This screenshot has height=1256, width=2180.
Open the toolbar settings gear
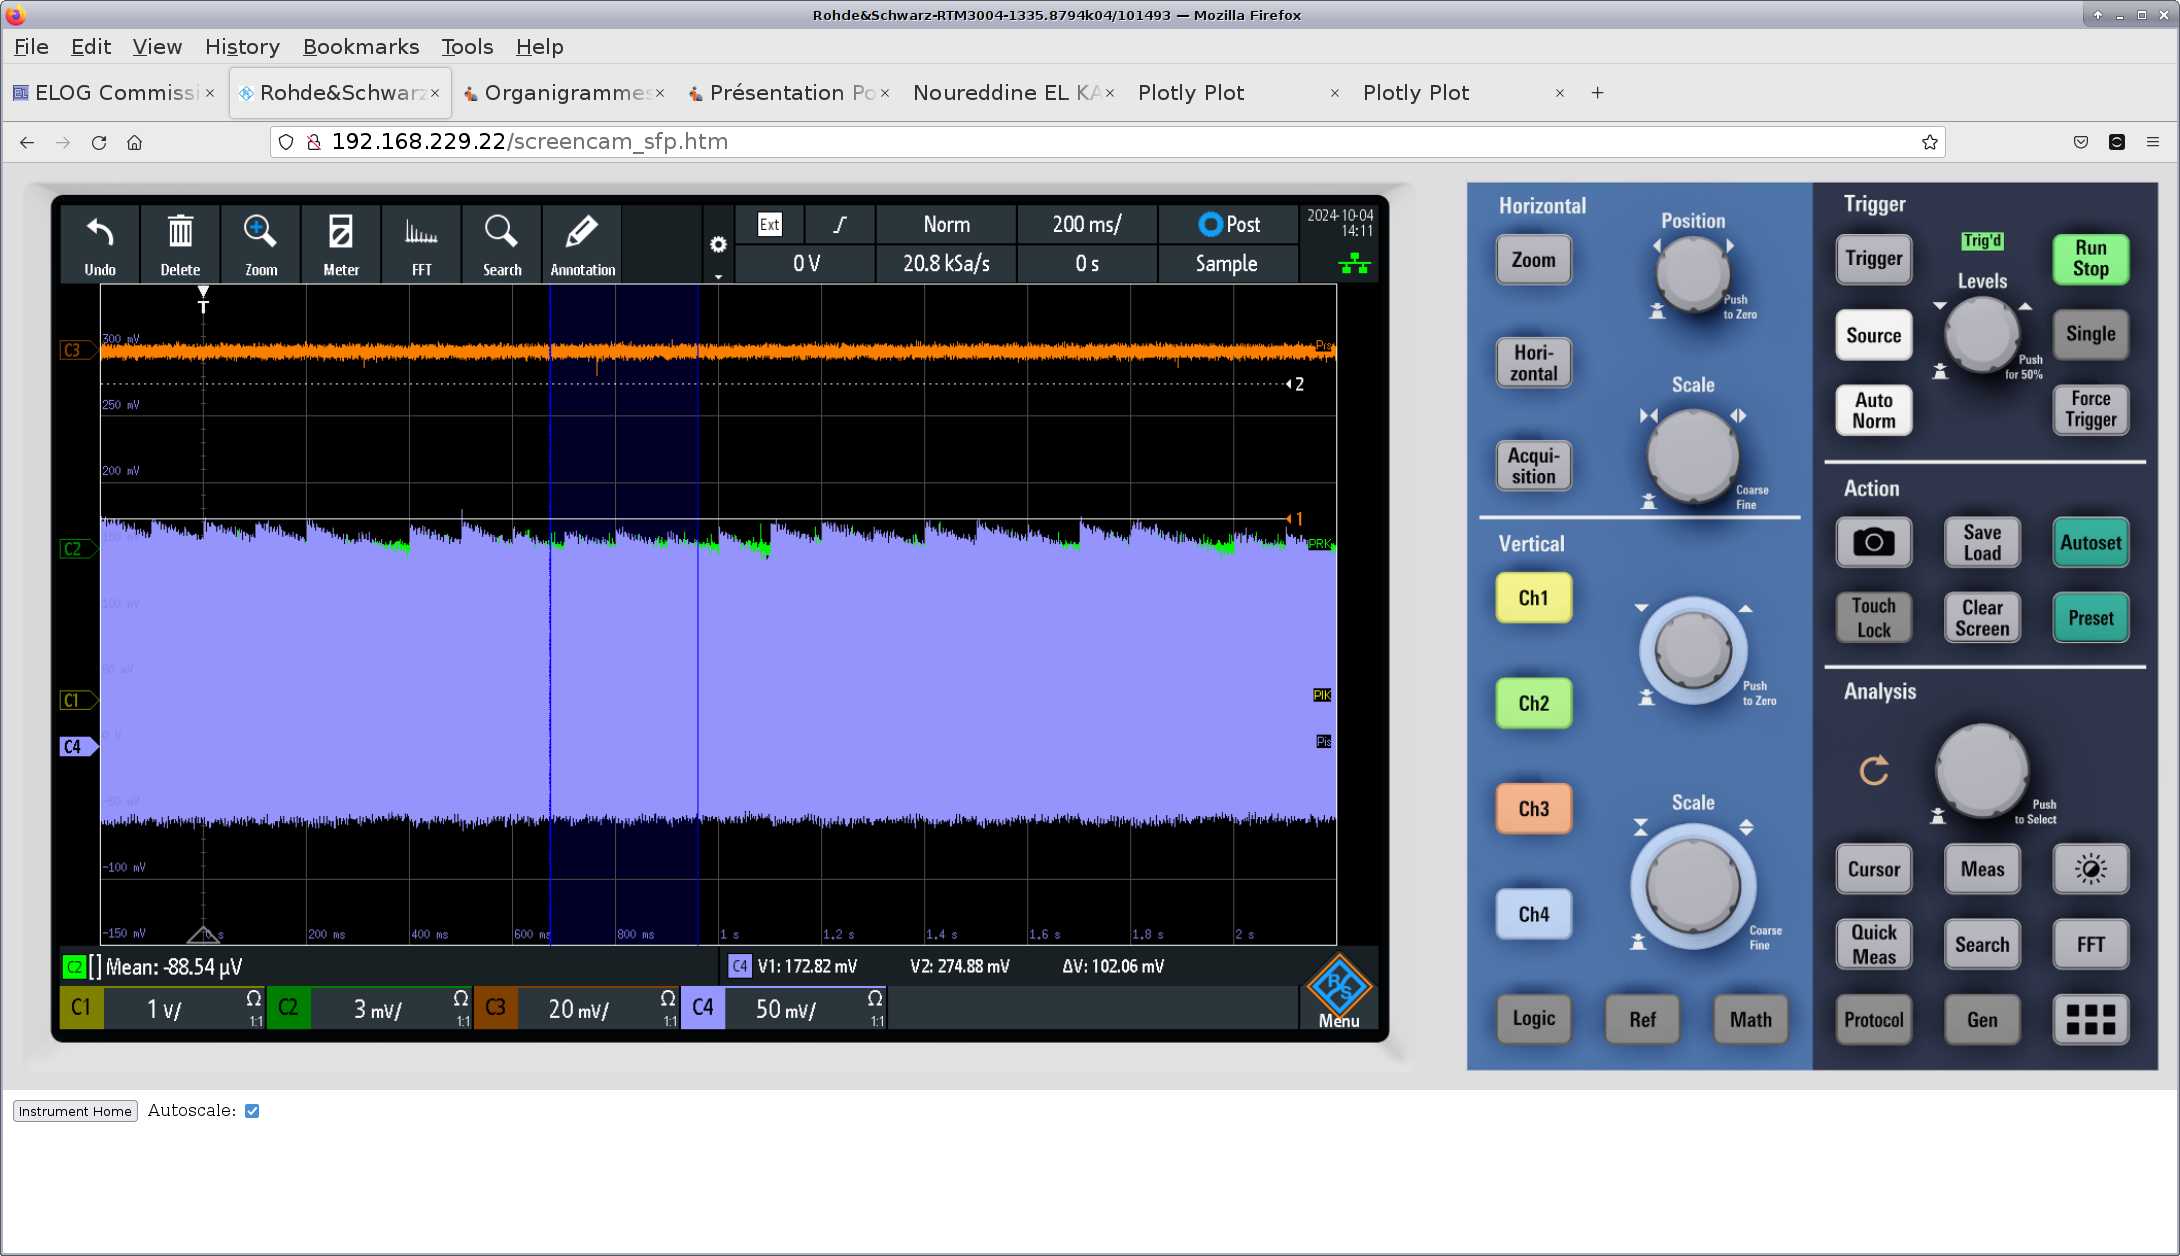coord(718,245)
